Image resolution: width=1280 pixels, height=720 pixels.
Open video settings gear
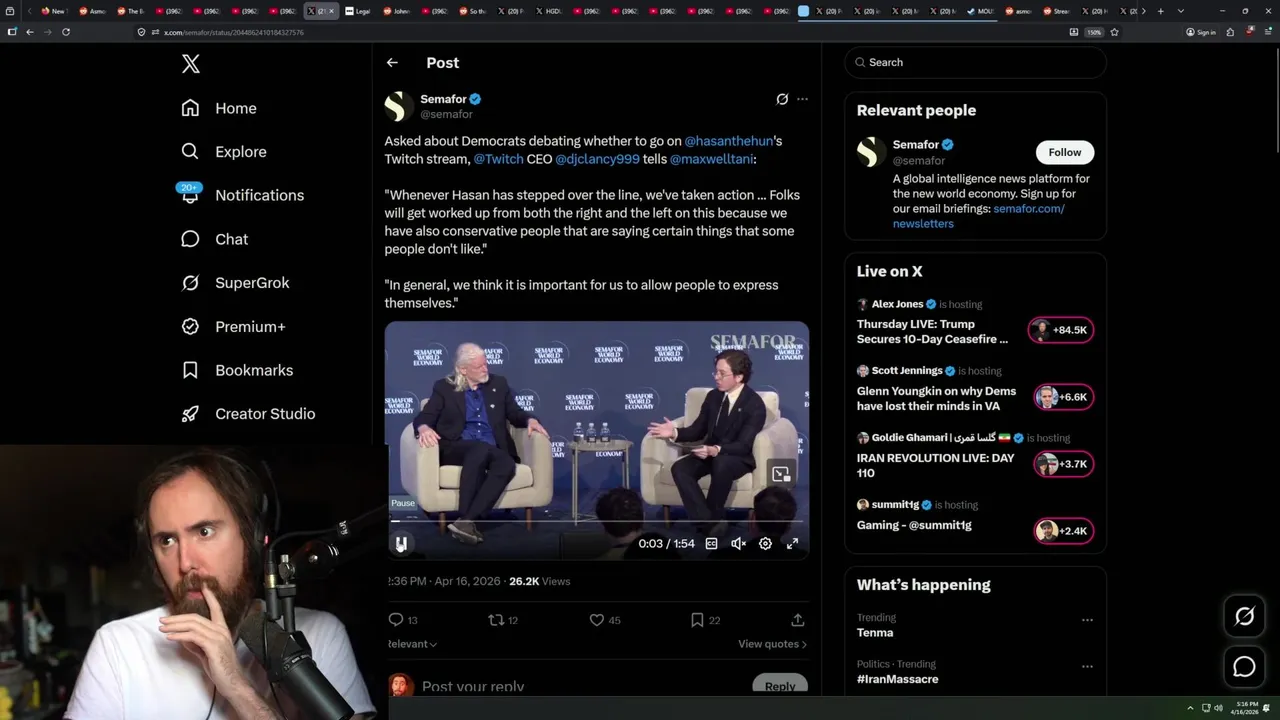pos(765,544)
